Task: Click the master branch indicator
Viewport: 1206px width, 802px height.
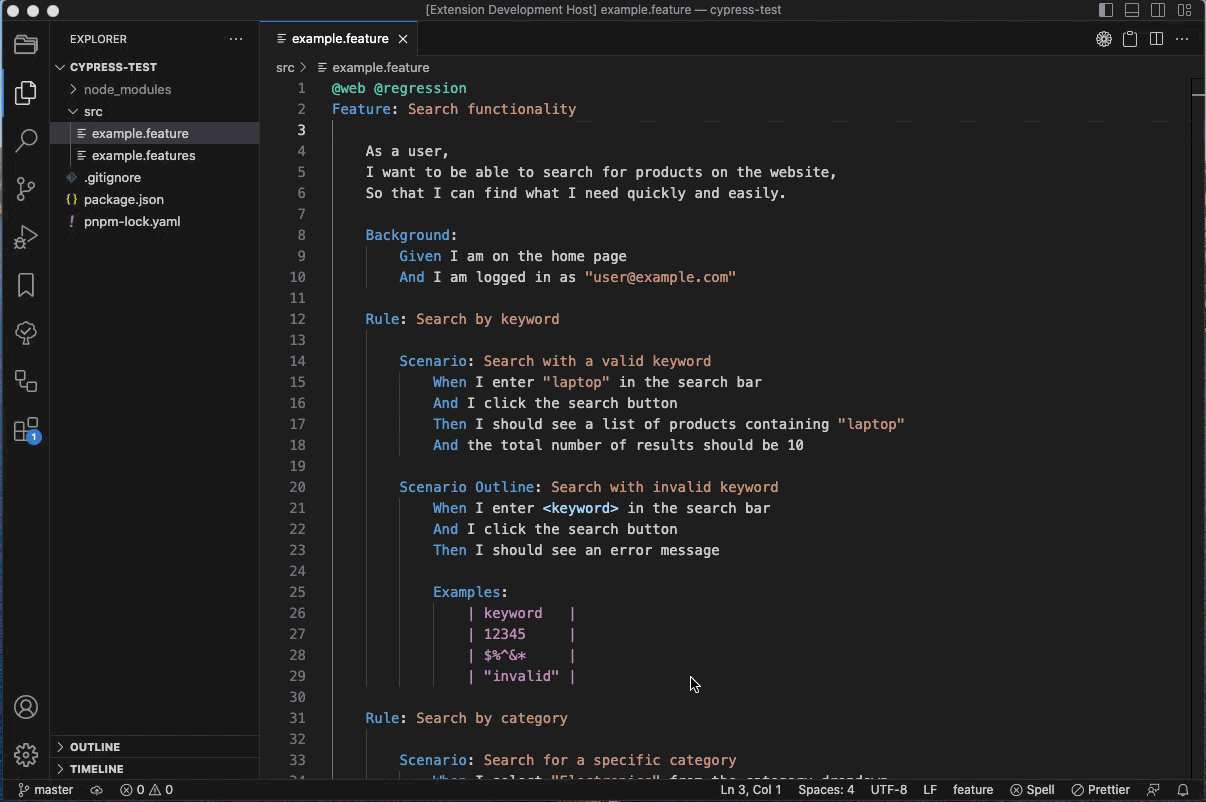Action: coord(45,790)
